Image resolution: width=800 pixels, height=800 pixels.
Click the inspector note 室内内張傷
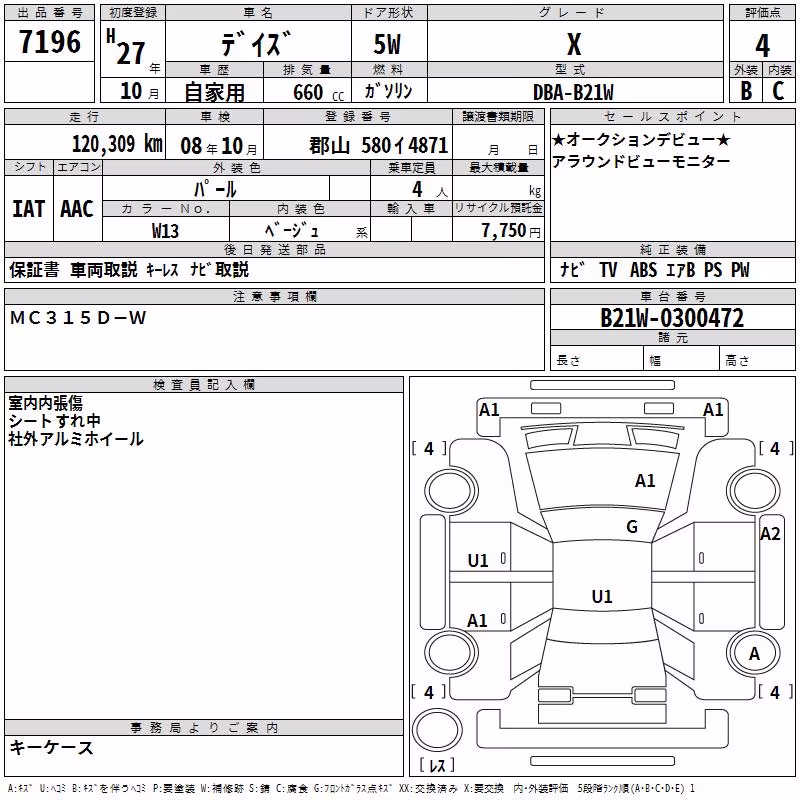click(45, 403)
